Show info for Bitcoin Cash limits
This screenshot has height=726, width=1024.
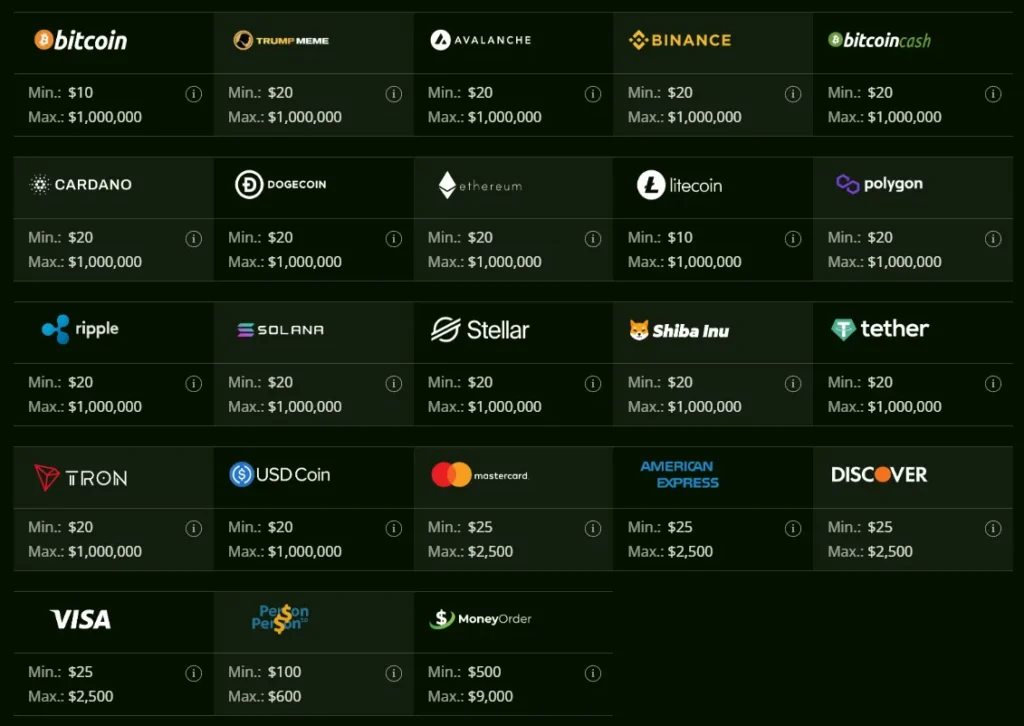[x=993, y=94]
